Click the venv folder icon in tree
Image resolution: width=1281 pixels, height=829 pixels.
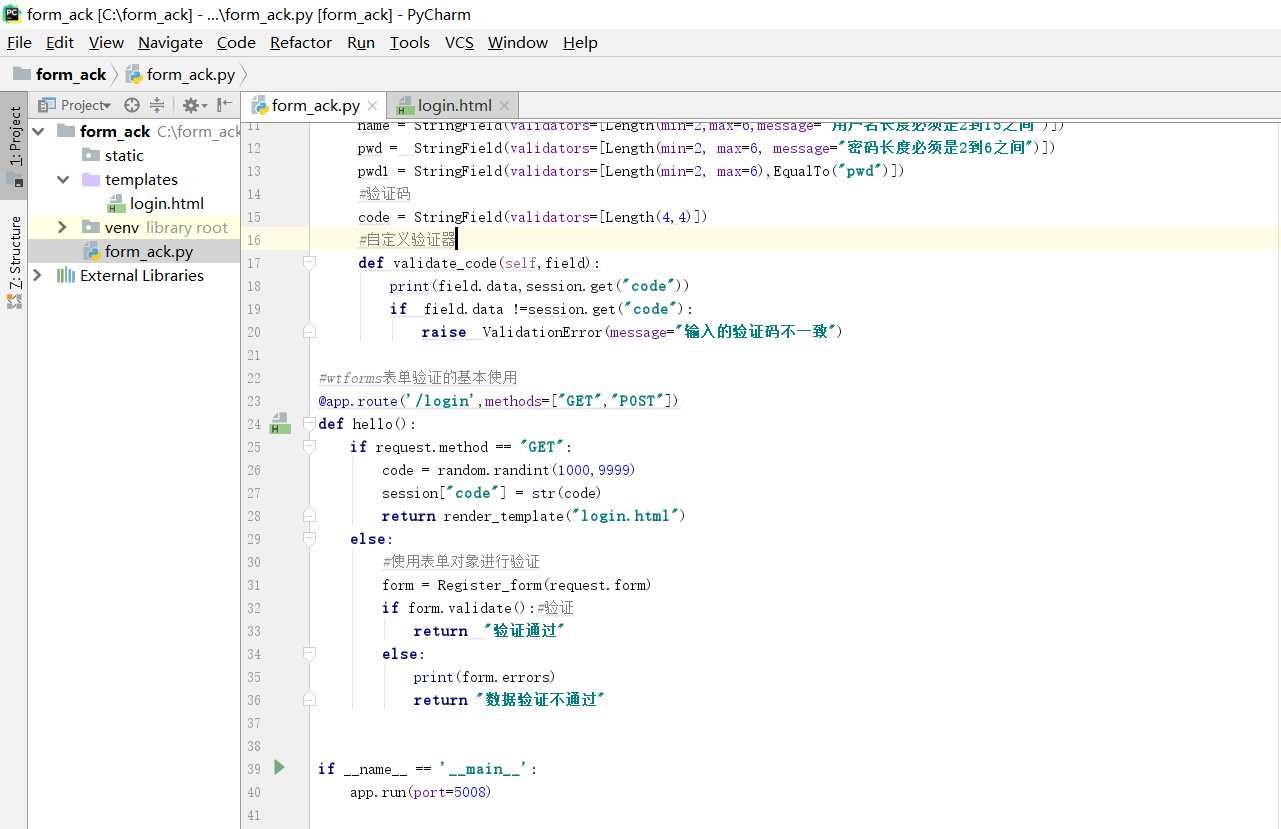[90, 227]
